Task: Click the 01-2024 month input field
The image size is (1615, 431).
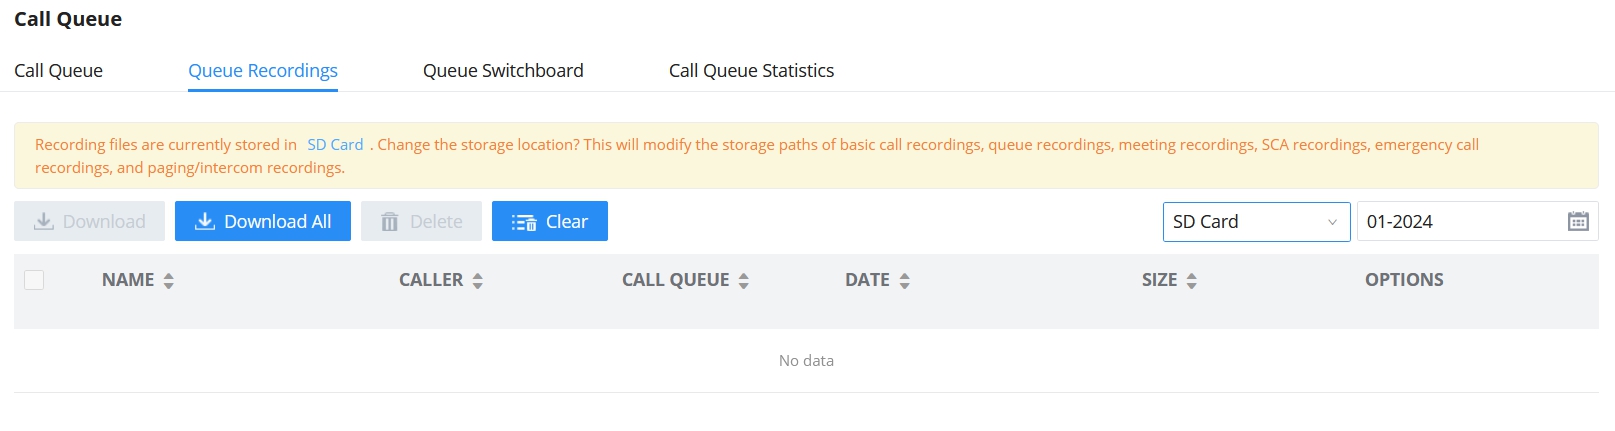Action: pos(1460,222)
